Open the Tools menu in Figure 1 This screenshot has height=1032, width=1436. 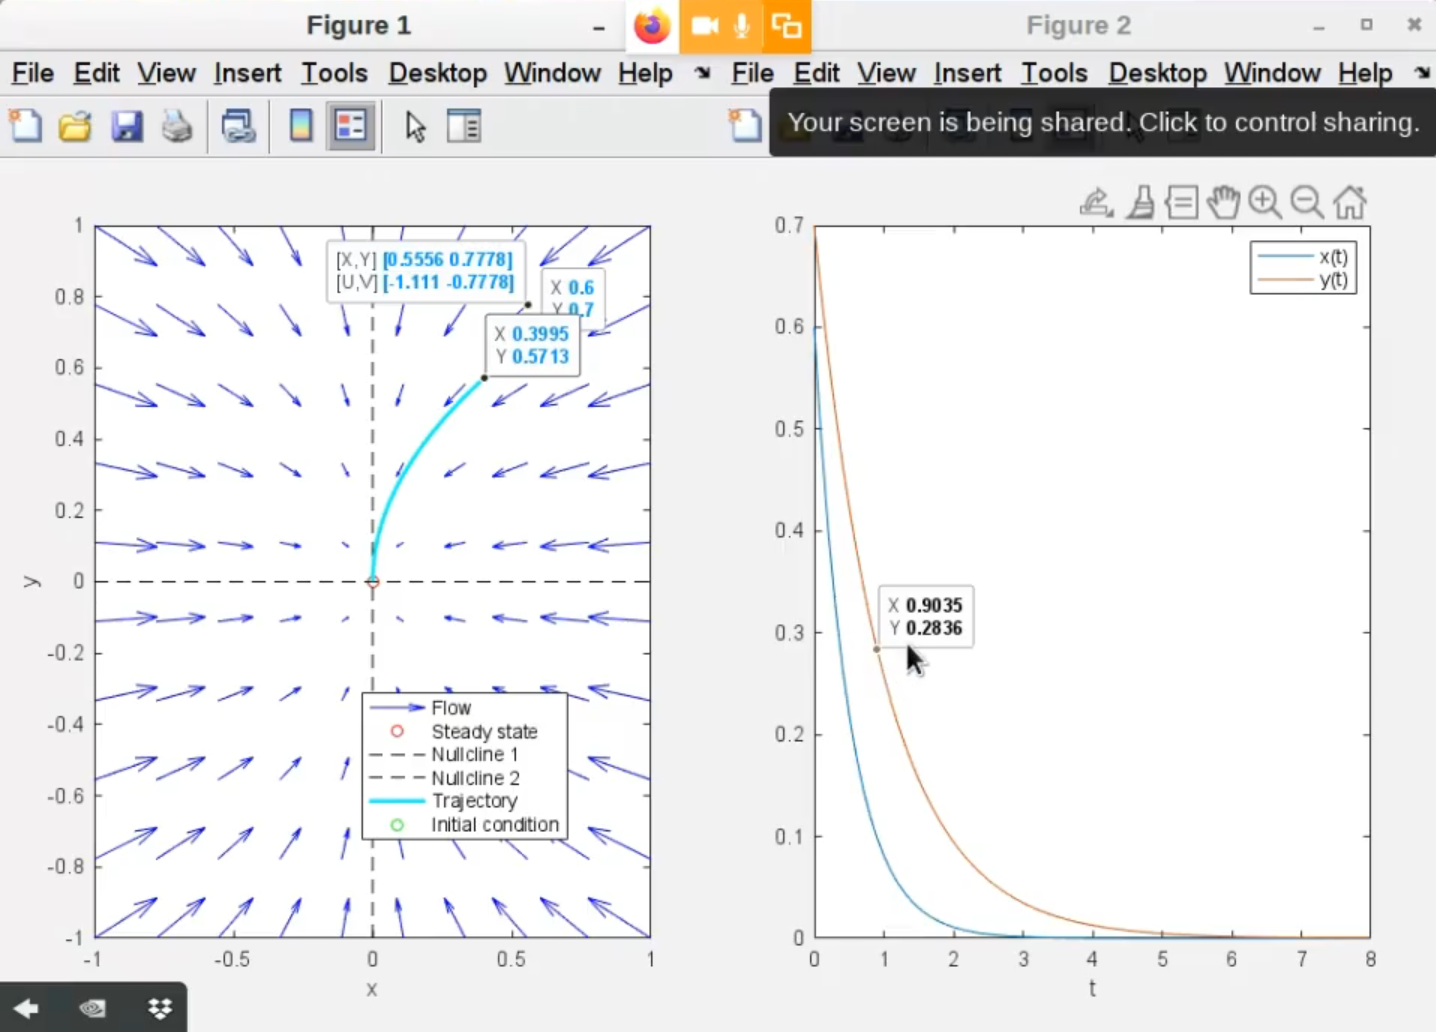click(334, 73)
